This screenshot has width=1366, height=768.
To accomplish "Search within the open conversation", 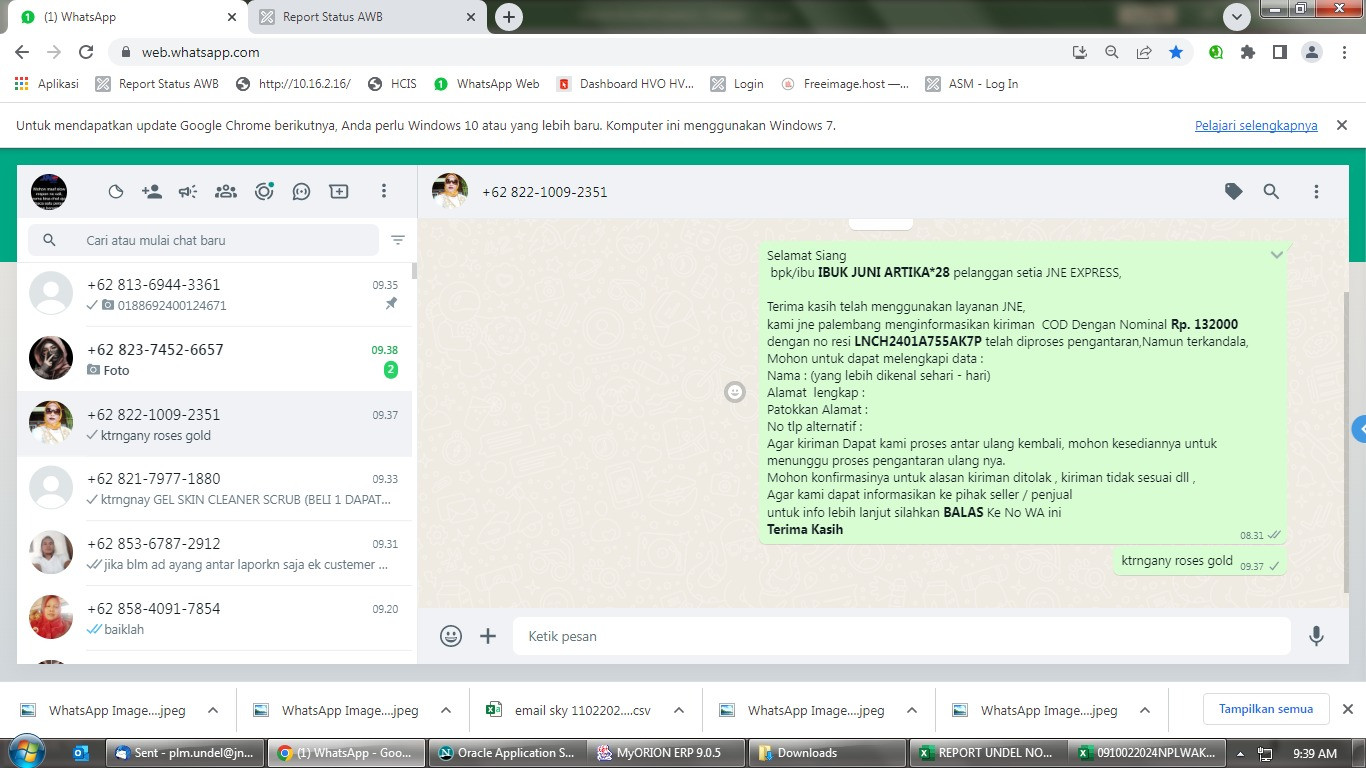I will [1271, 192].
